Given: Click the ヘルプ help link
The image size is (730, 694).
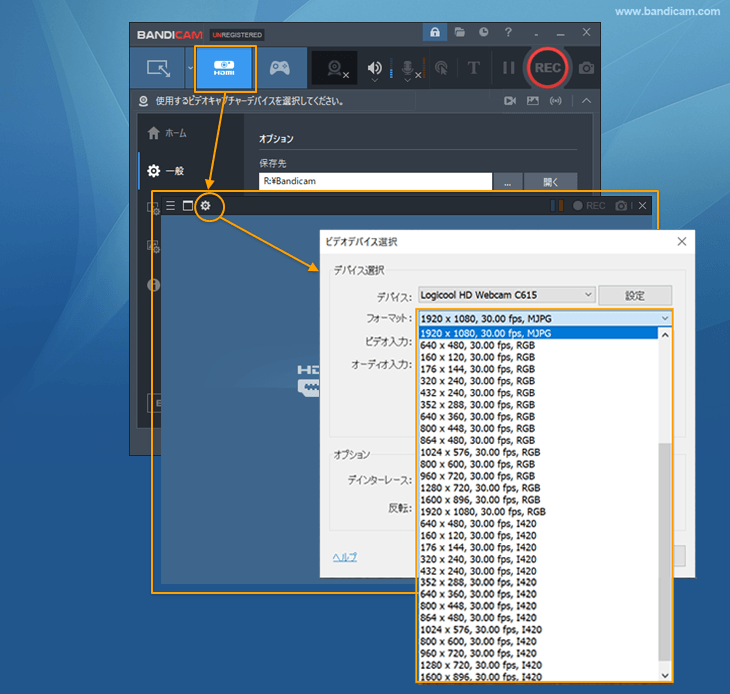Looking at the screenshot, I should [x=345, y=557].
